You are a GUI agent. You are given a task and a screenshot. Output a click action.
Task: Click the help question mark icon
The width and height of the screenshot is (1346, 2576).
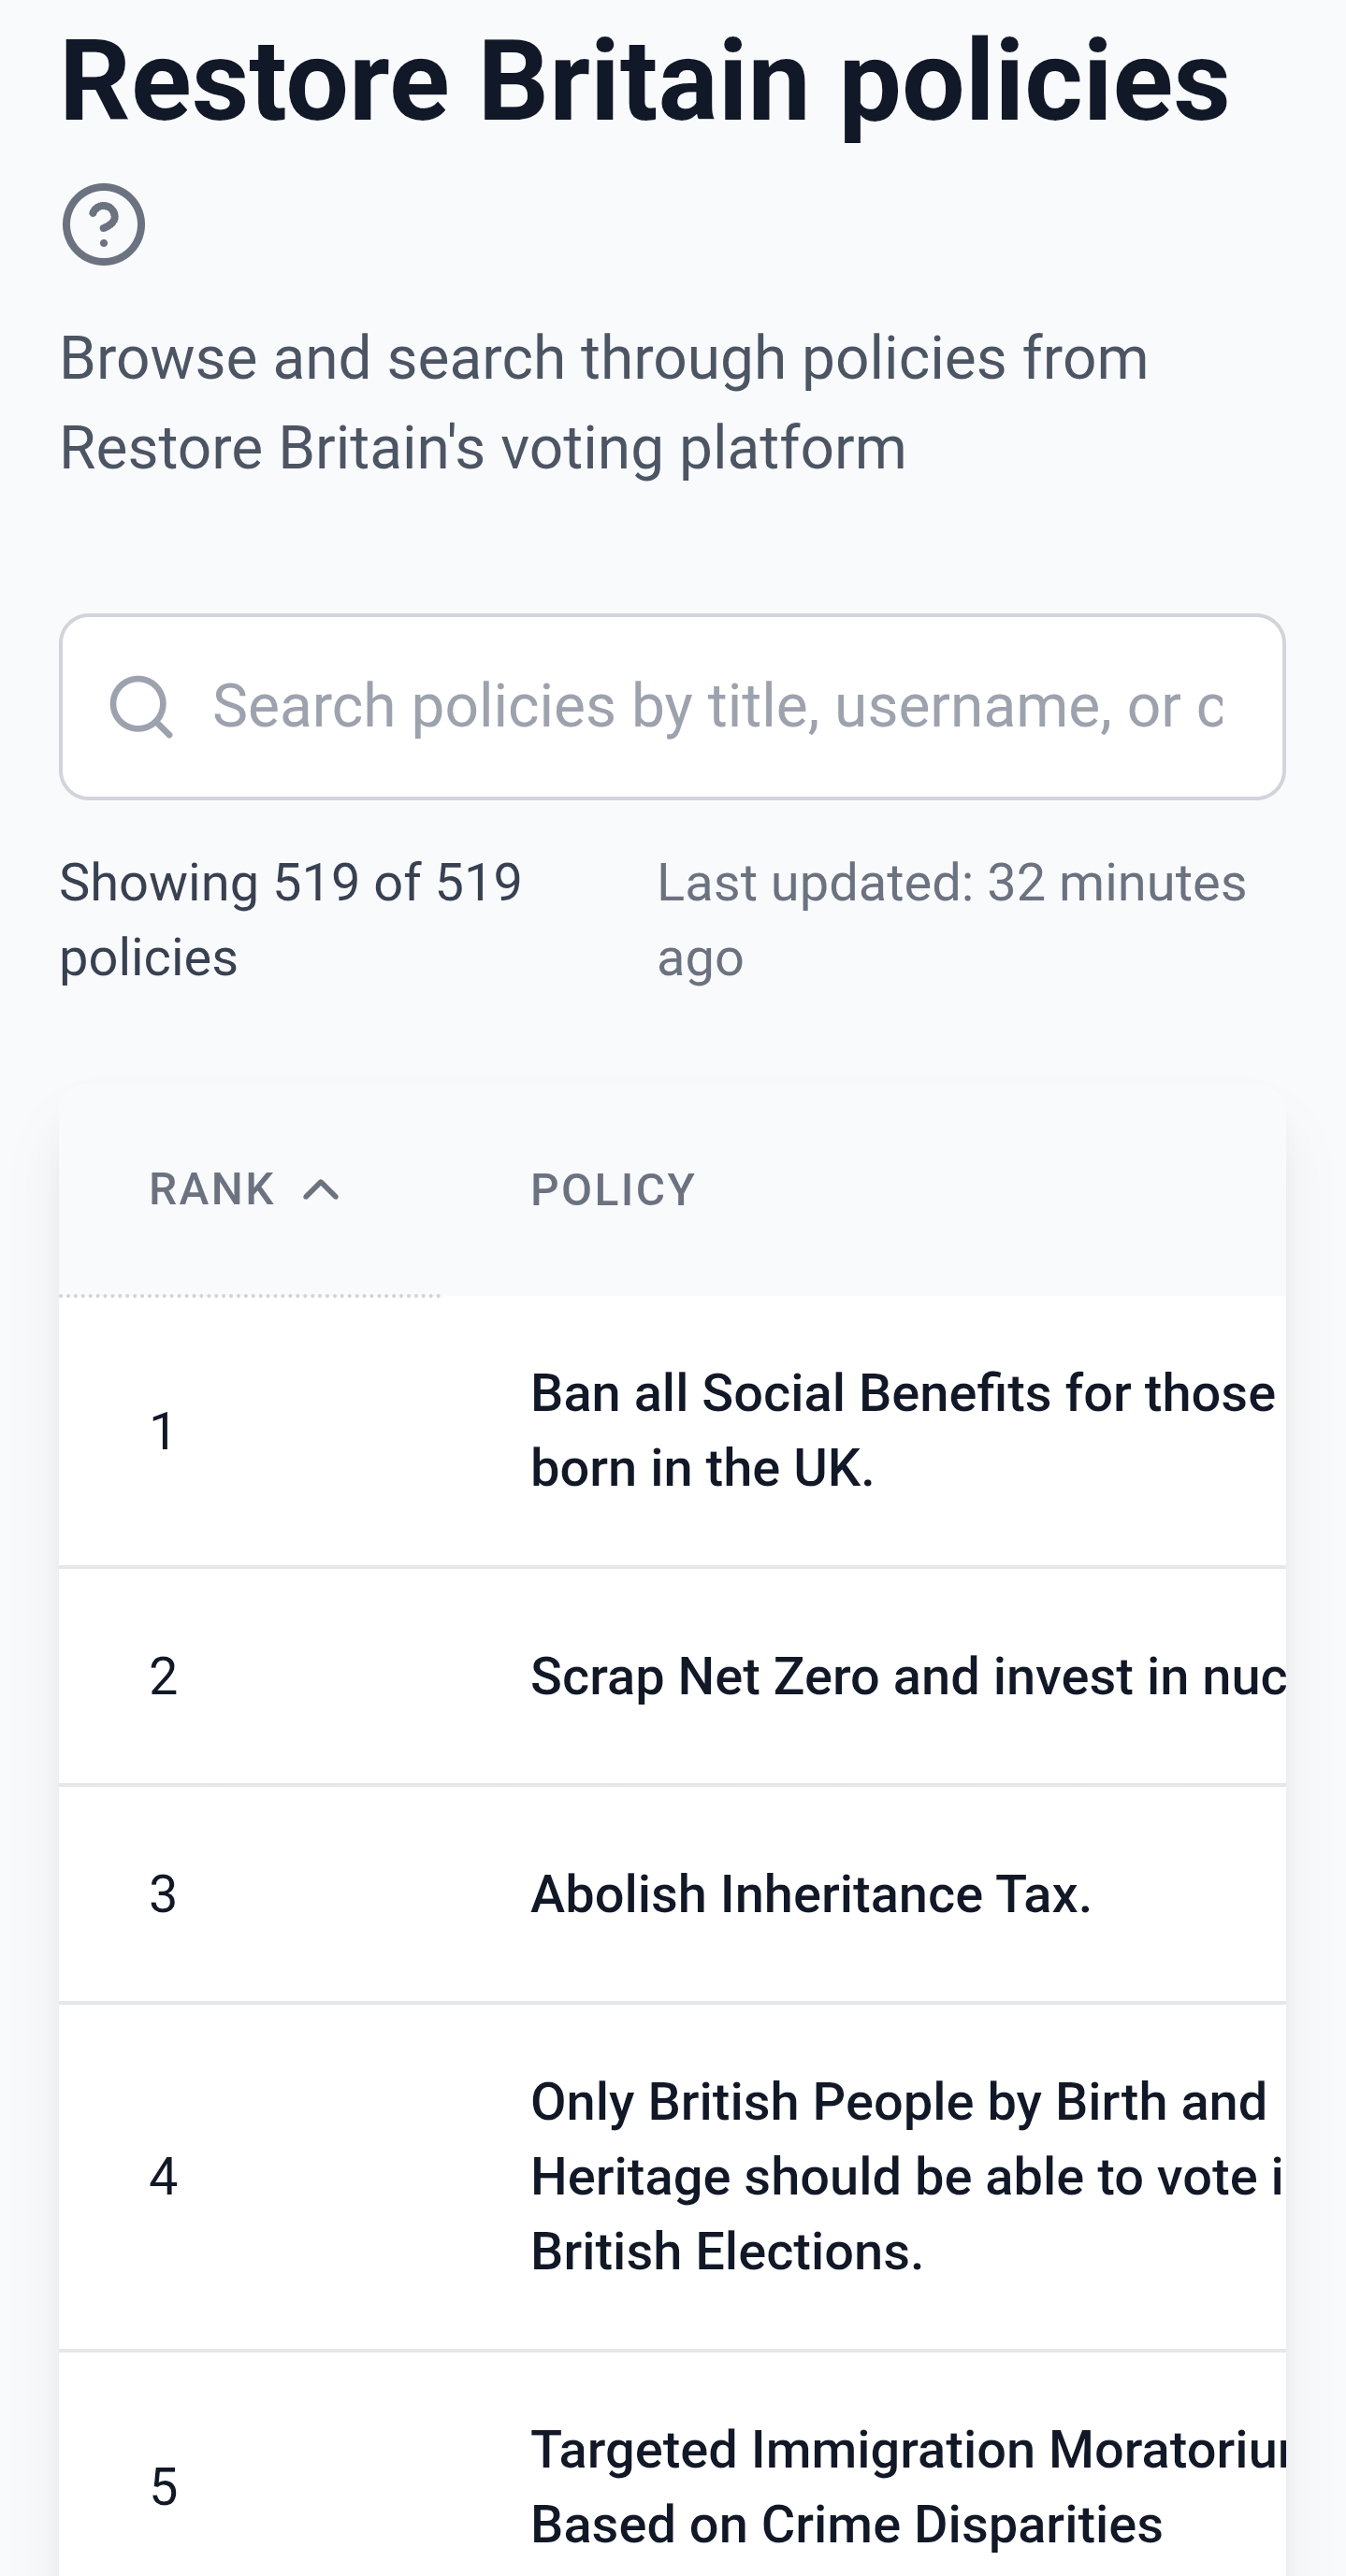click(103, 224)
